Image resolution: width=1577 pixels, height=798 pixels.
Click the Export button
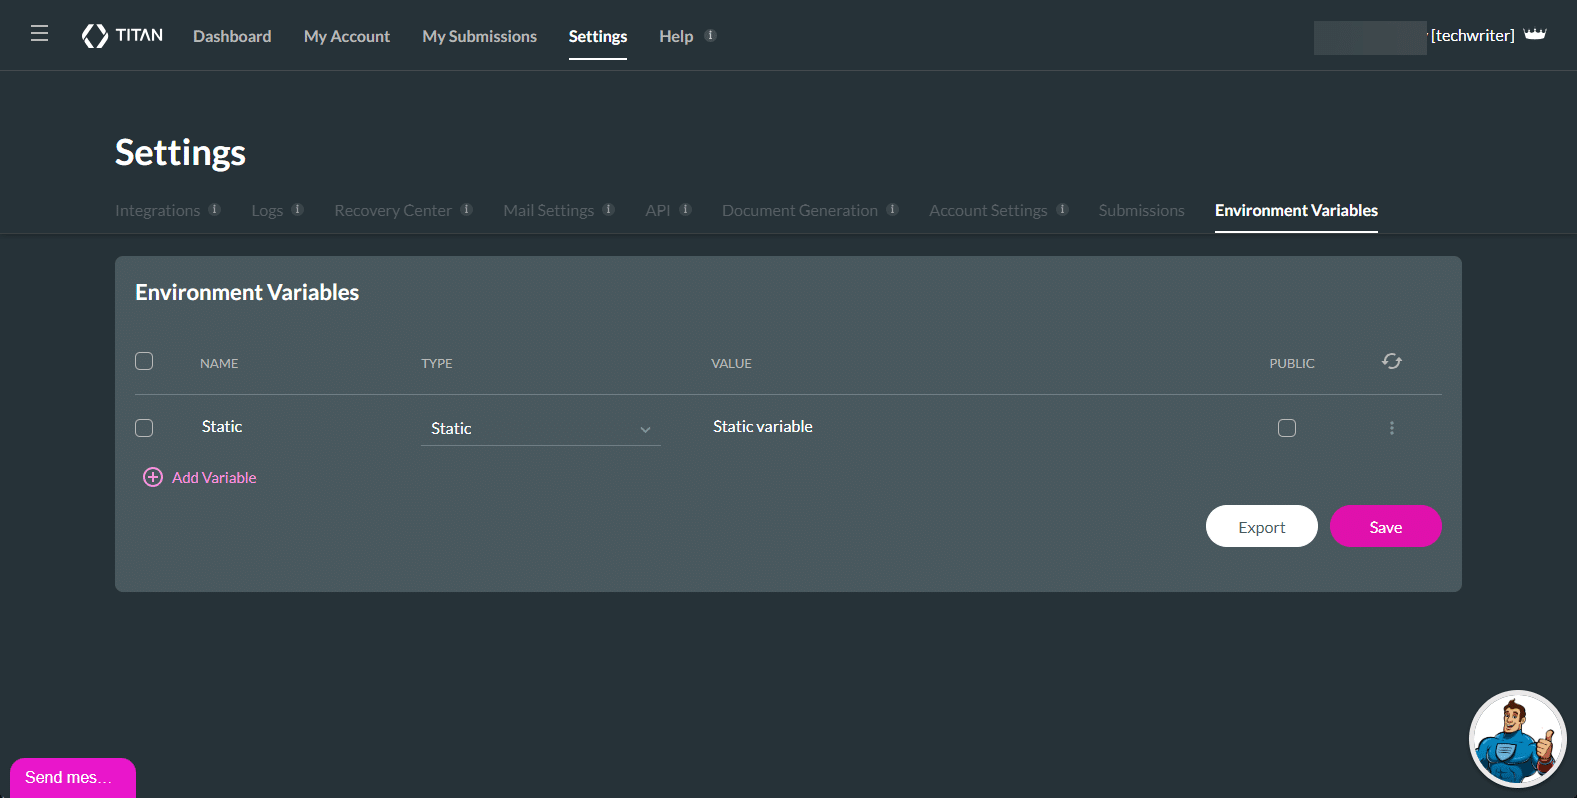(1261, 527)
